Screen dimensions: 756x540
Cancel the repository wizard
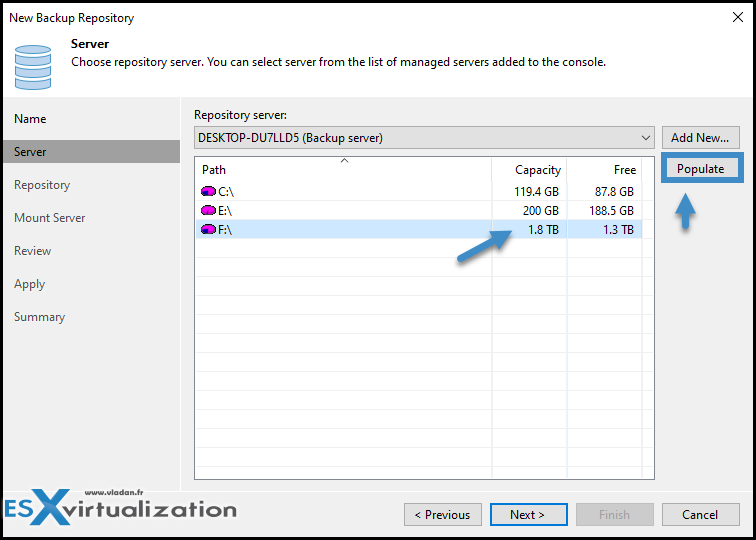(x=701, y=515)
